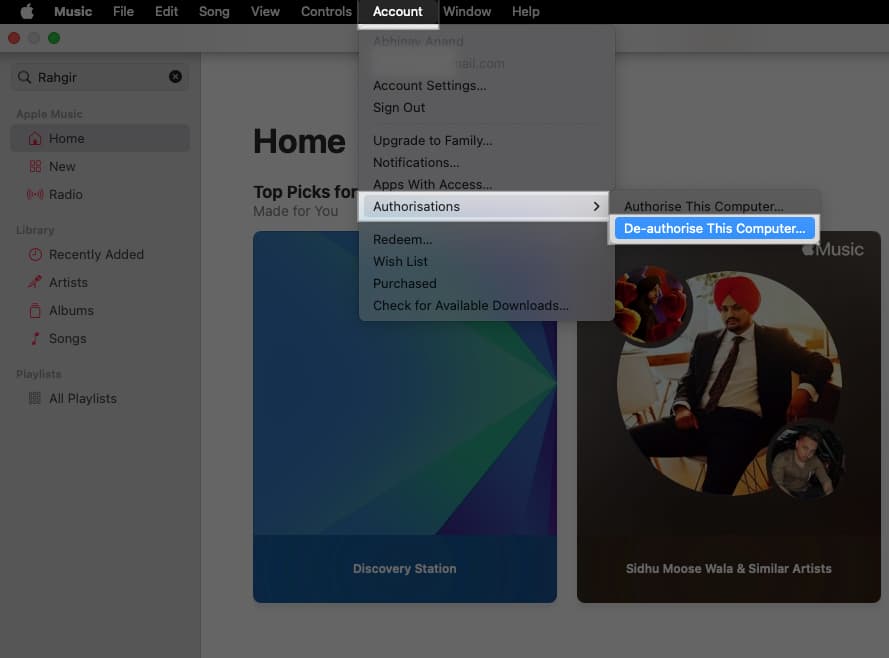Go to Home in sidebar

tap(100, 138)
